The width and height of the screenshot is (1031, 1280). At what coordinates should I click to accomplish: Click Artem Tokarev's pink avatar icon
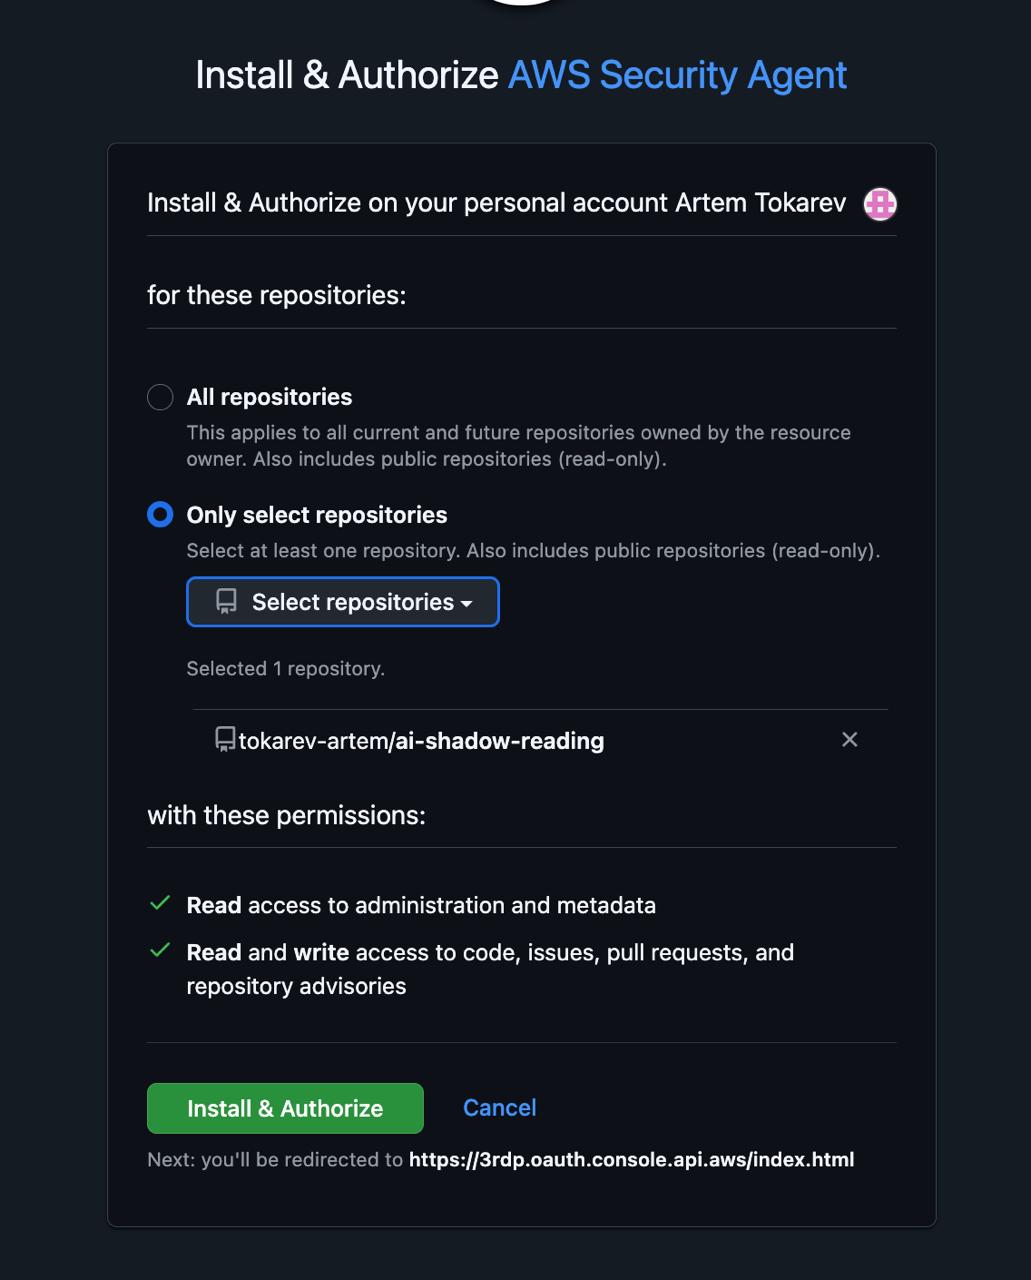880,204
